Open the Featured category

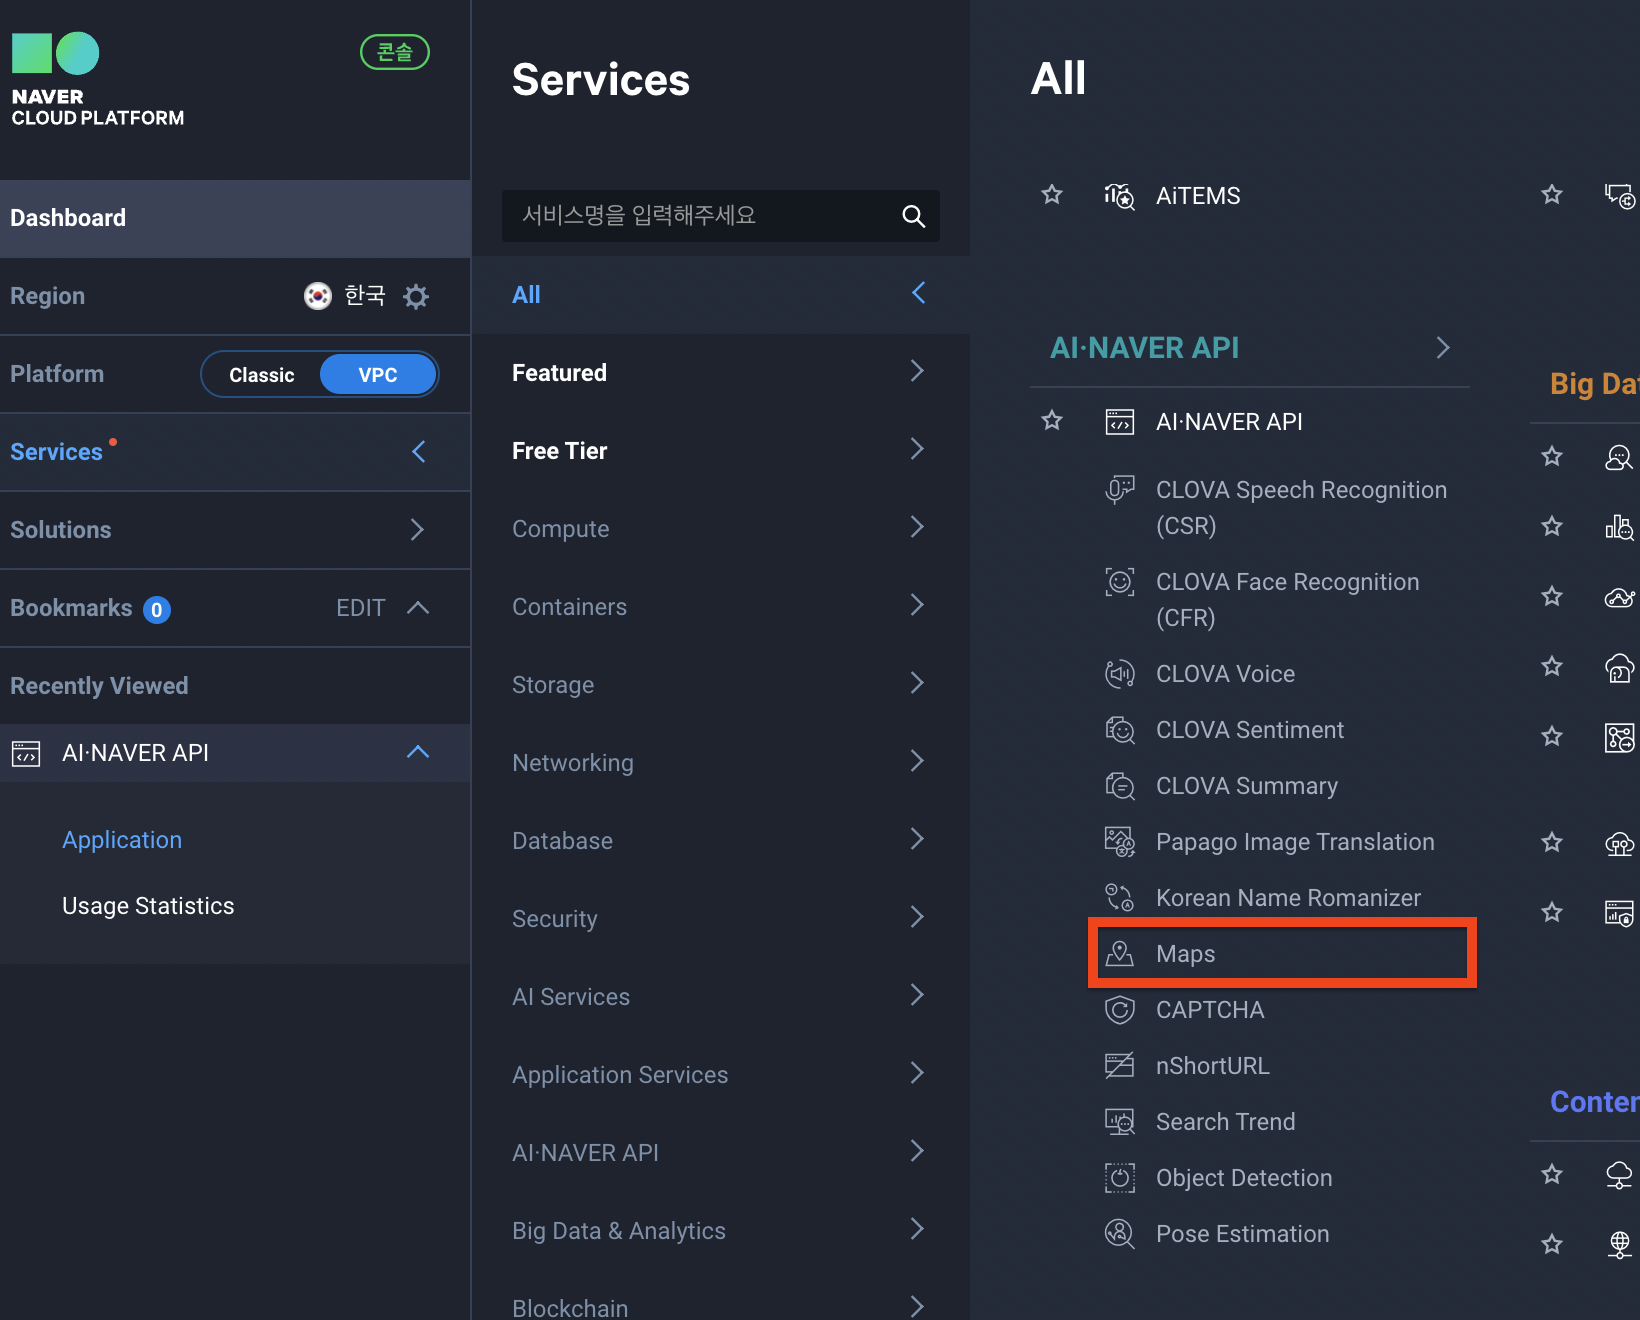[x=720, y=373]
